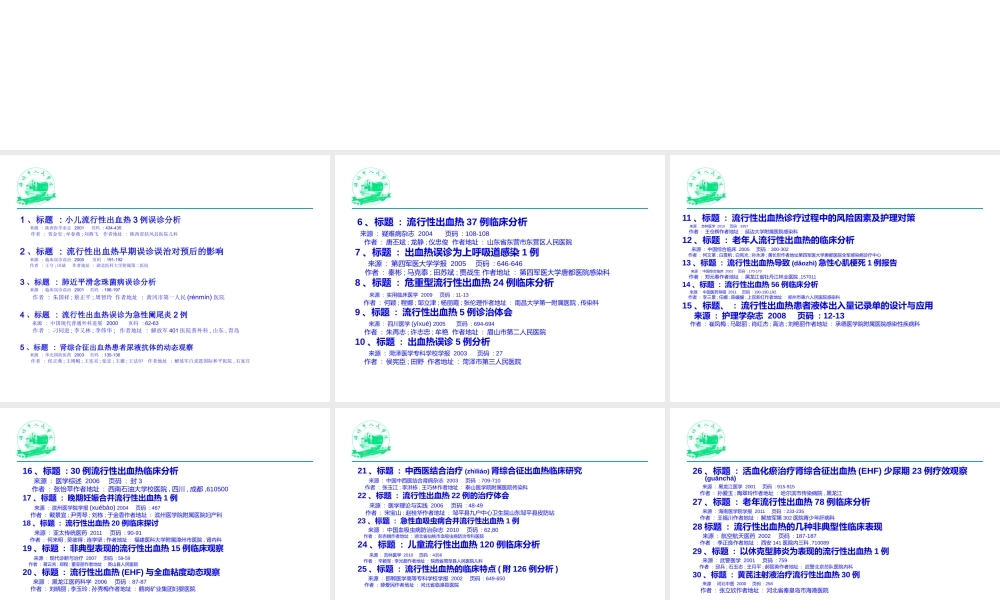1000x600 pixels.
Task: Select title 15 about 液体出入量记录单
Action: [x=808, y=306]
